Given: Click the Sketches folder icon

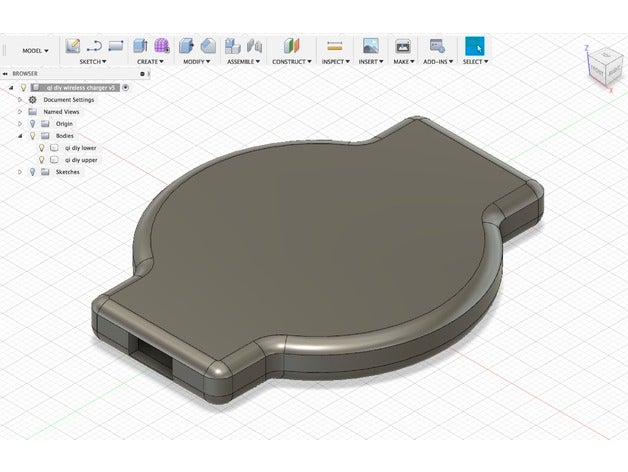Looking at the screenshot, I should (x=45, y=172).
